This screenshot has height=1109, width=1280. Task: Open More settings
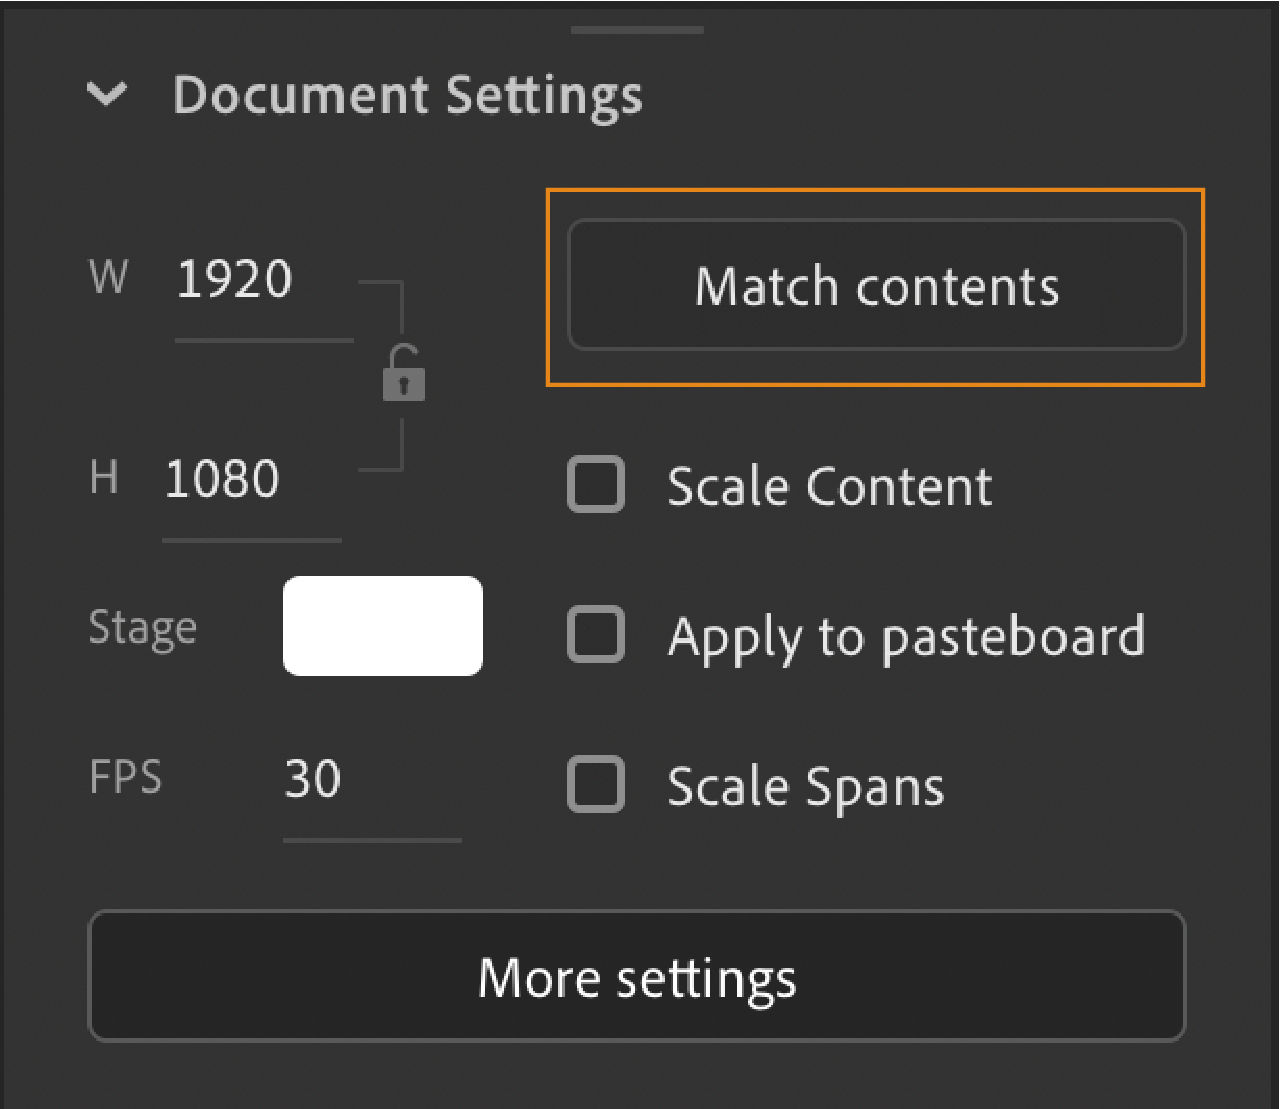(x=637, y=976)
